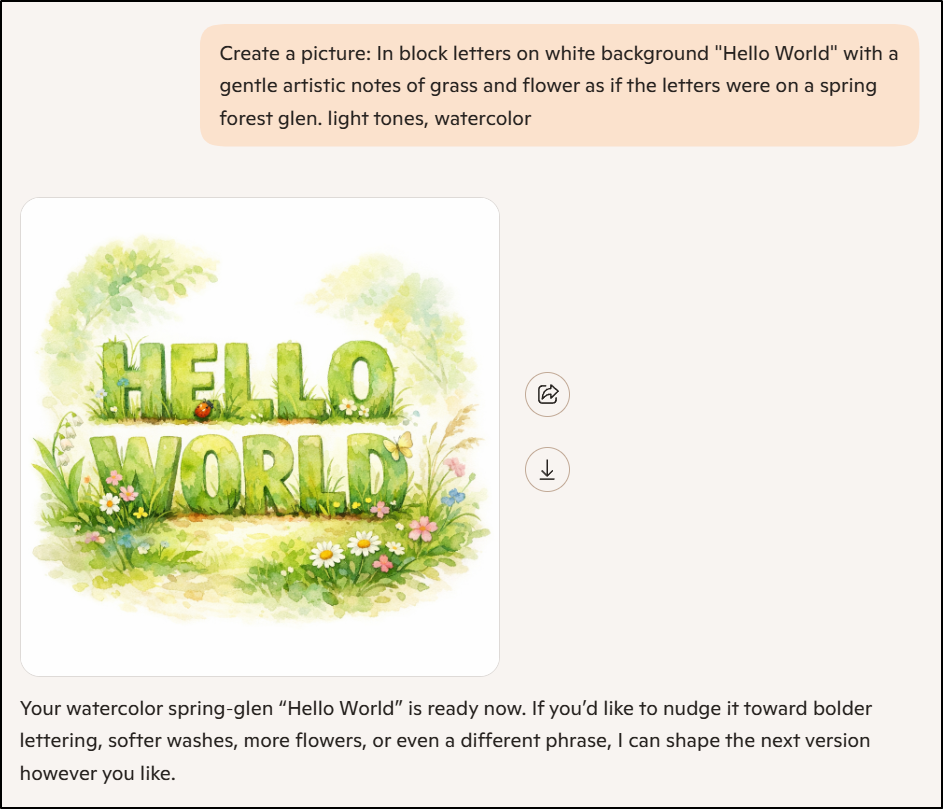This screenshot has height=809, width=943.
Task: Download the generated Hello World image
Action: (547, 469)
